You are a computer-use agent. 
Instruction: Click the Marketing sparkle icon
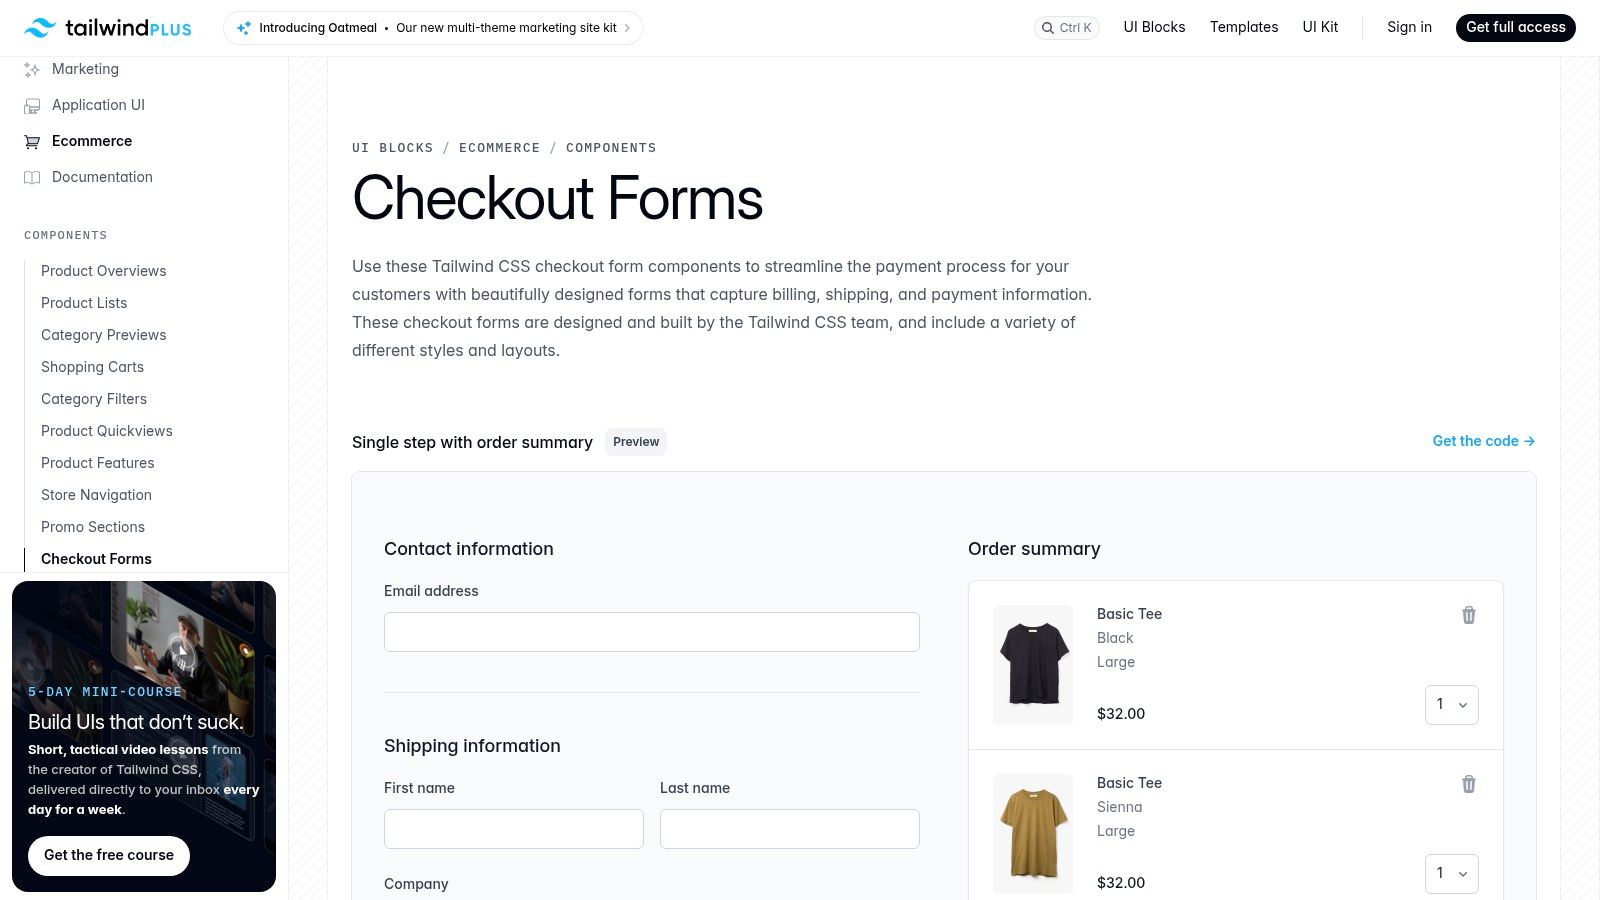[x=32, y=70]
